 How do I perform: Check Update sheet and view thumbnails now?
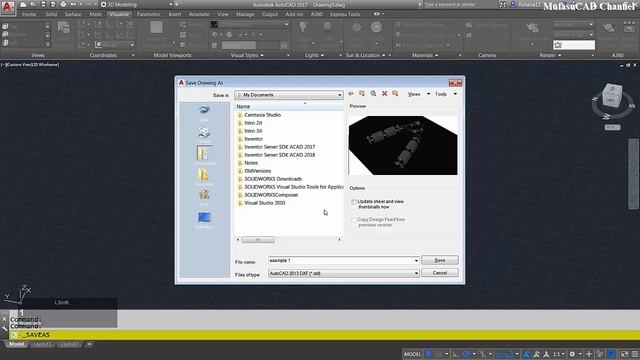click(x=354, y=202)
